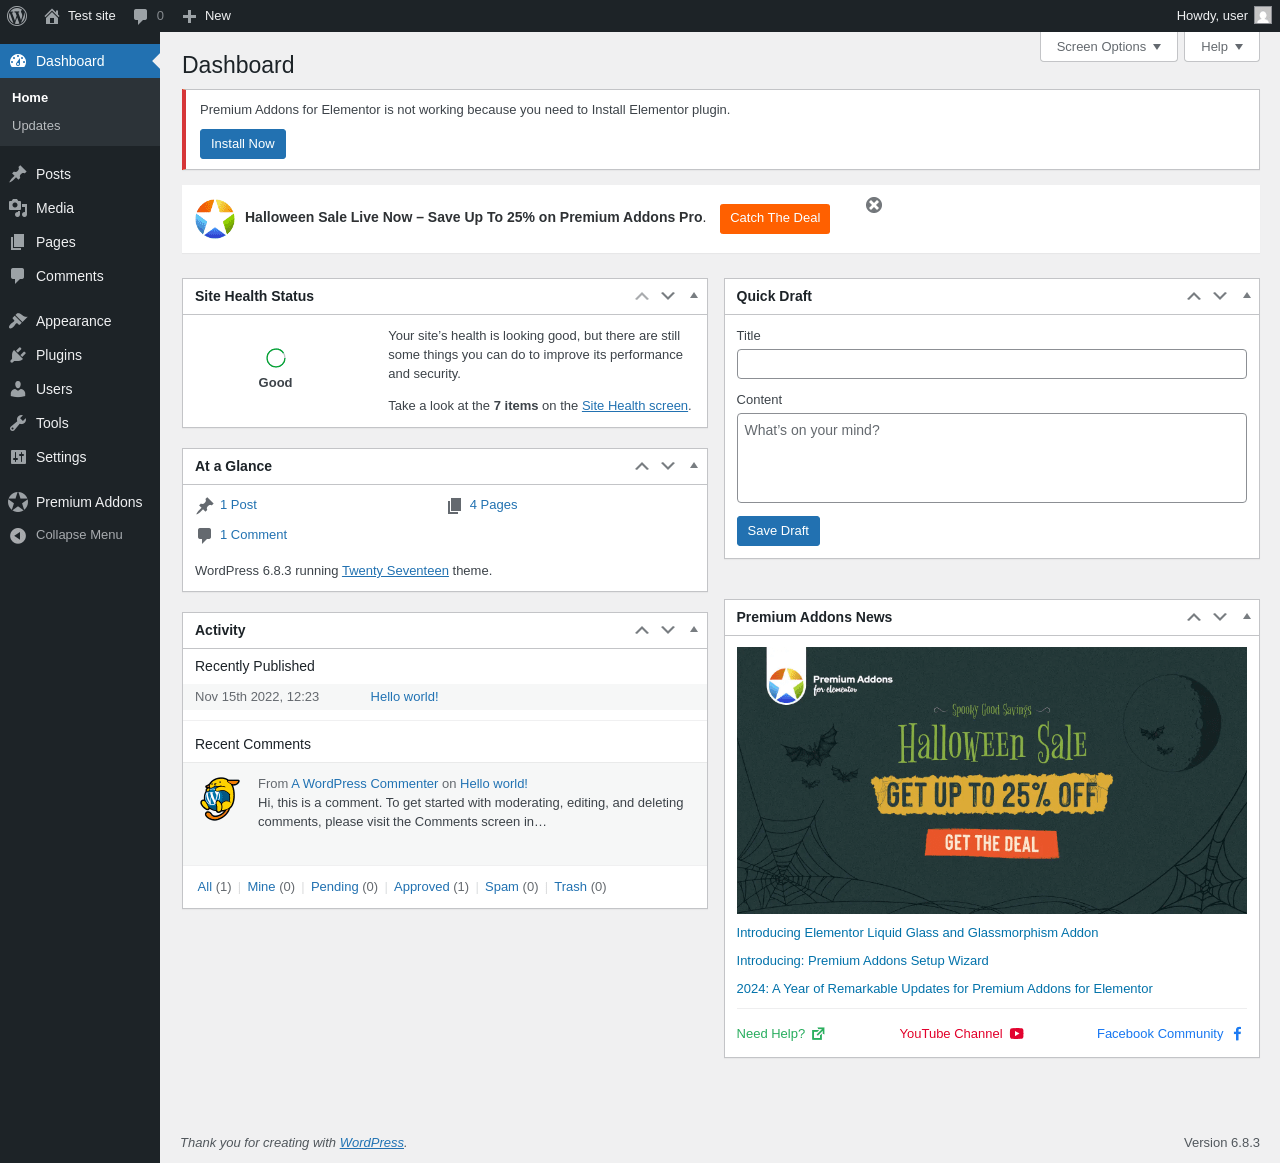Screen dimensions: 1280x1163
Task: Go to Posts menu
Action: 80,174
